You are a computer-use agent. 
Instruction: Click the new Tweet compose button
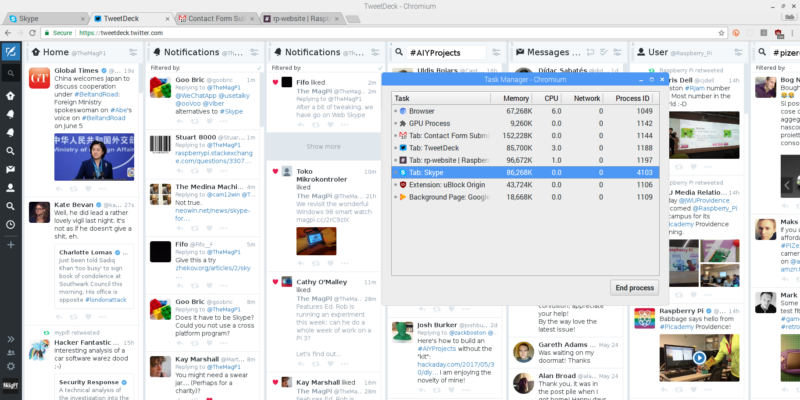pyautogui.click(x=12, y=51)
